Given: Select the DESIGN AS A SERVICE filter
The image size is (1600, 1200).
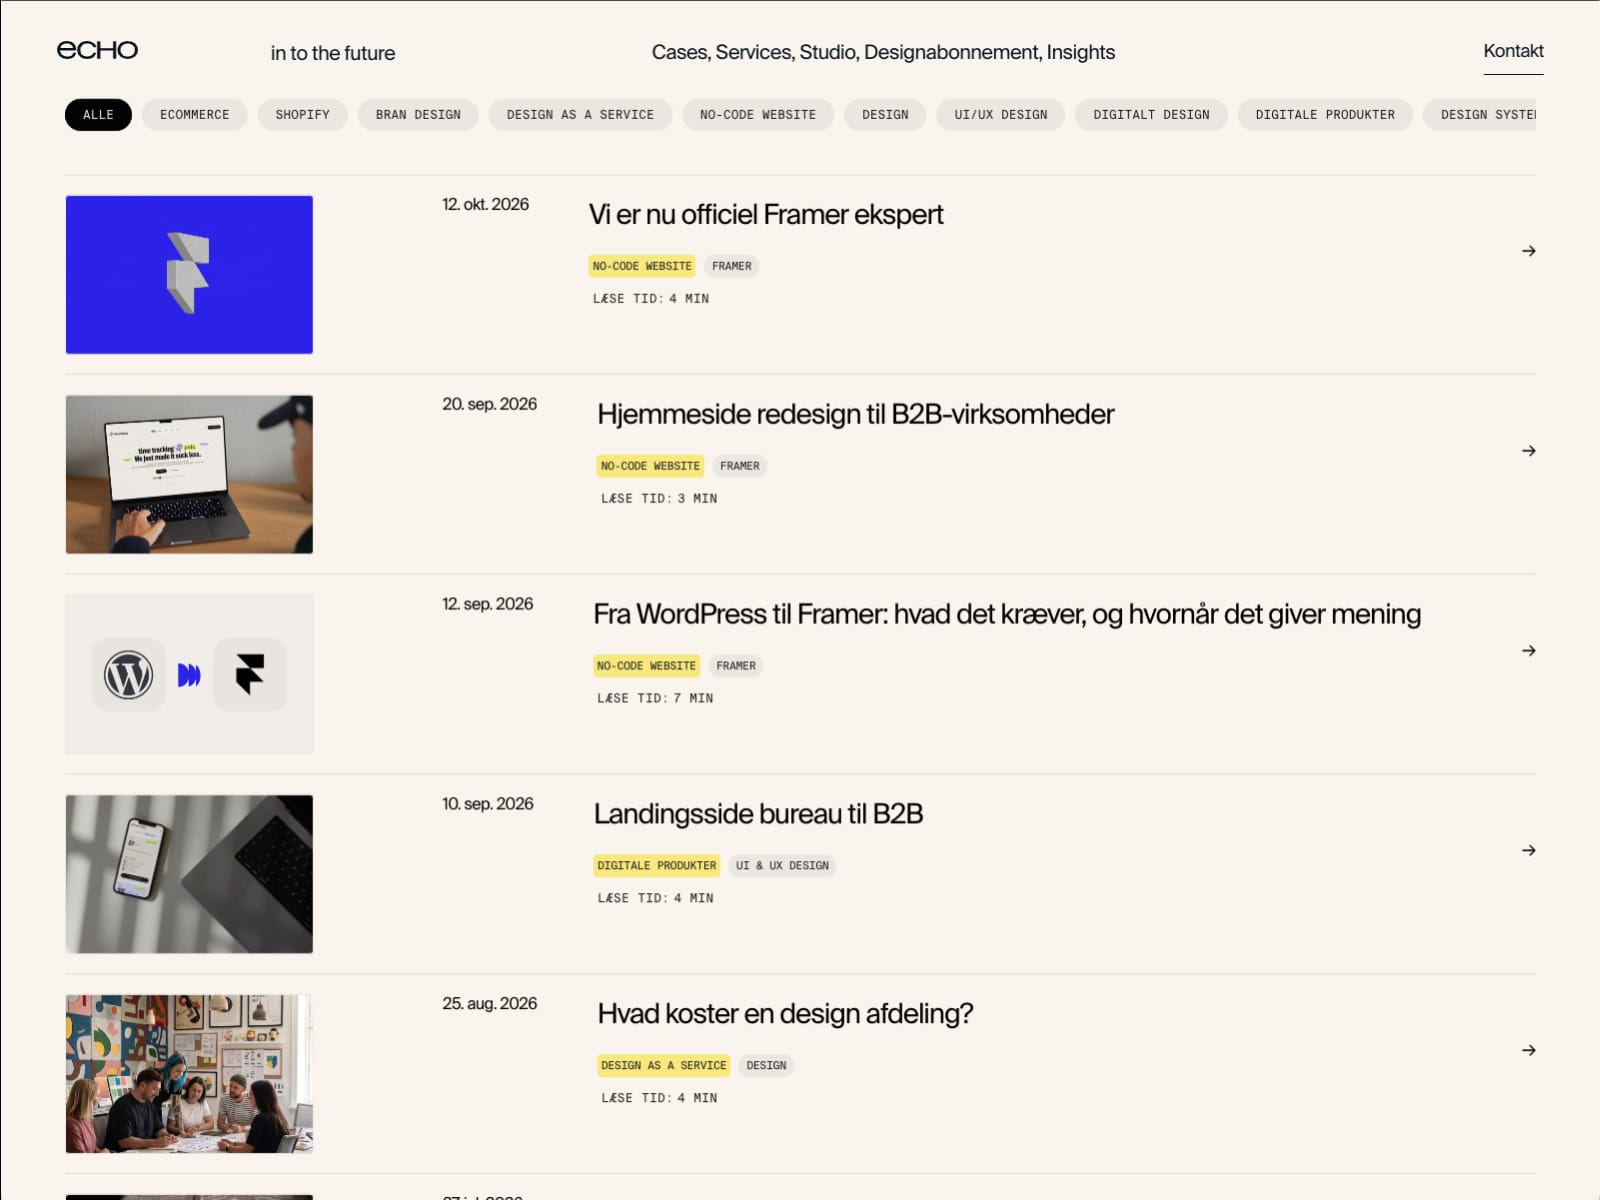Looking at the screenshot, I should pyautogui.click(x=580, y=115).
